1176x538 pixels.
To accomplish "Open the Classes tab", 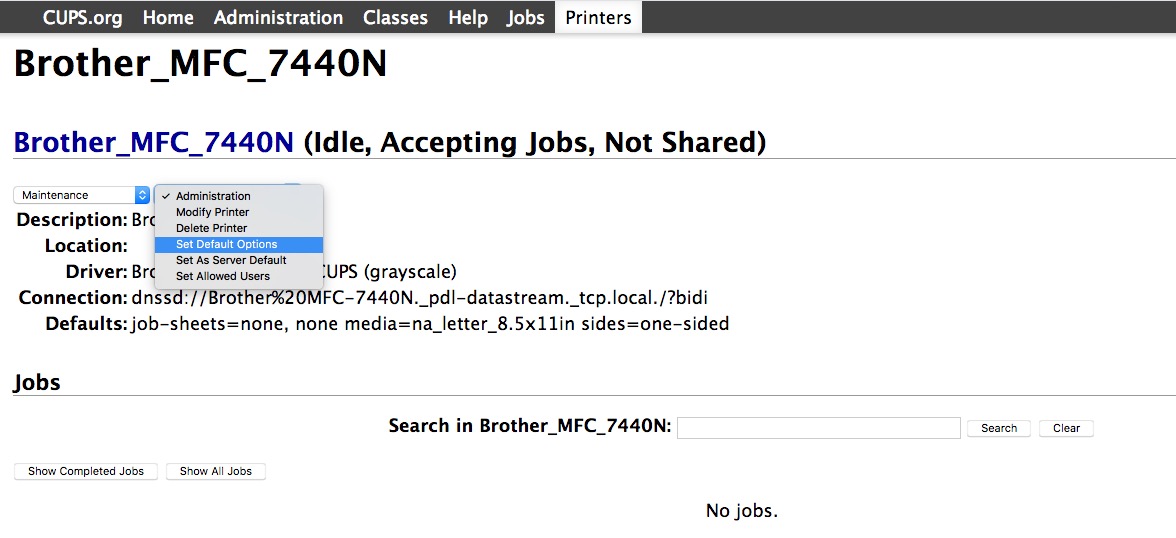I will coord(395,17).
